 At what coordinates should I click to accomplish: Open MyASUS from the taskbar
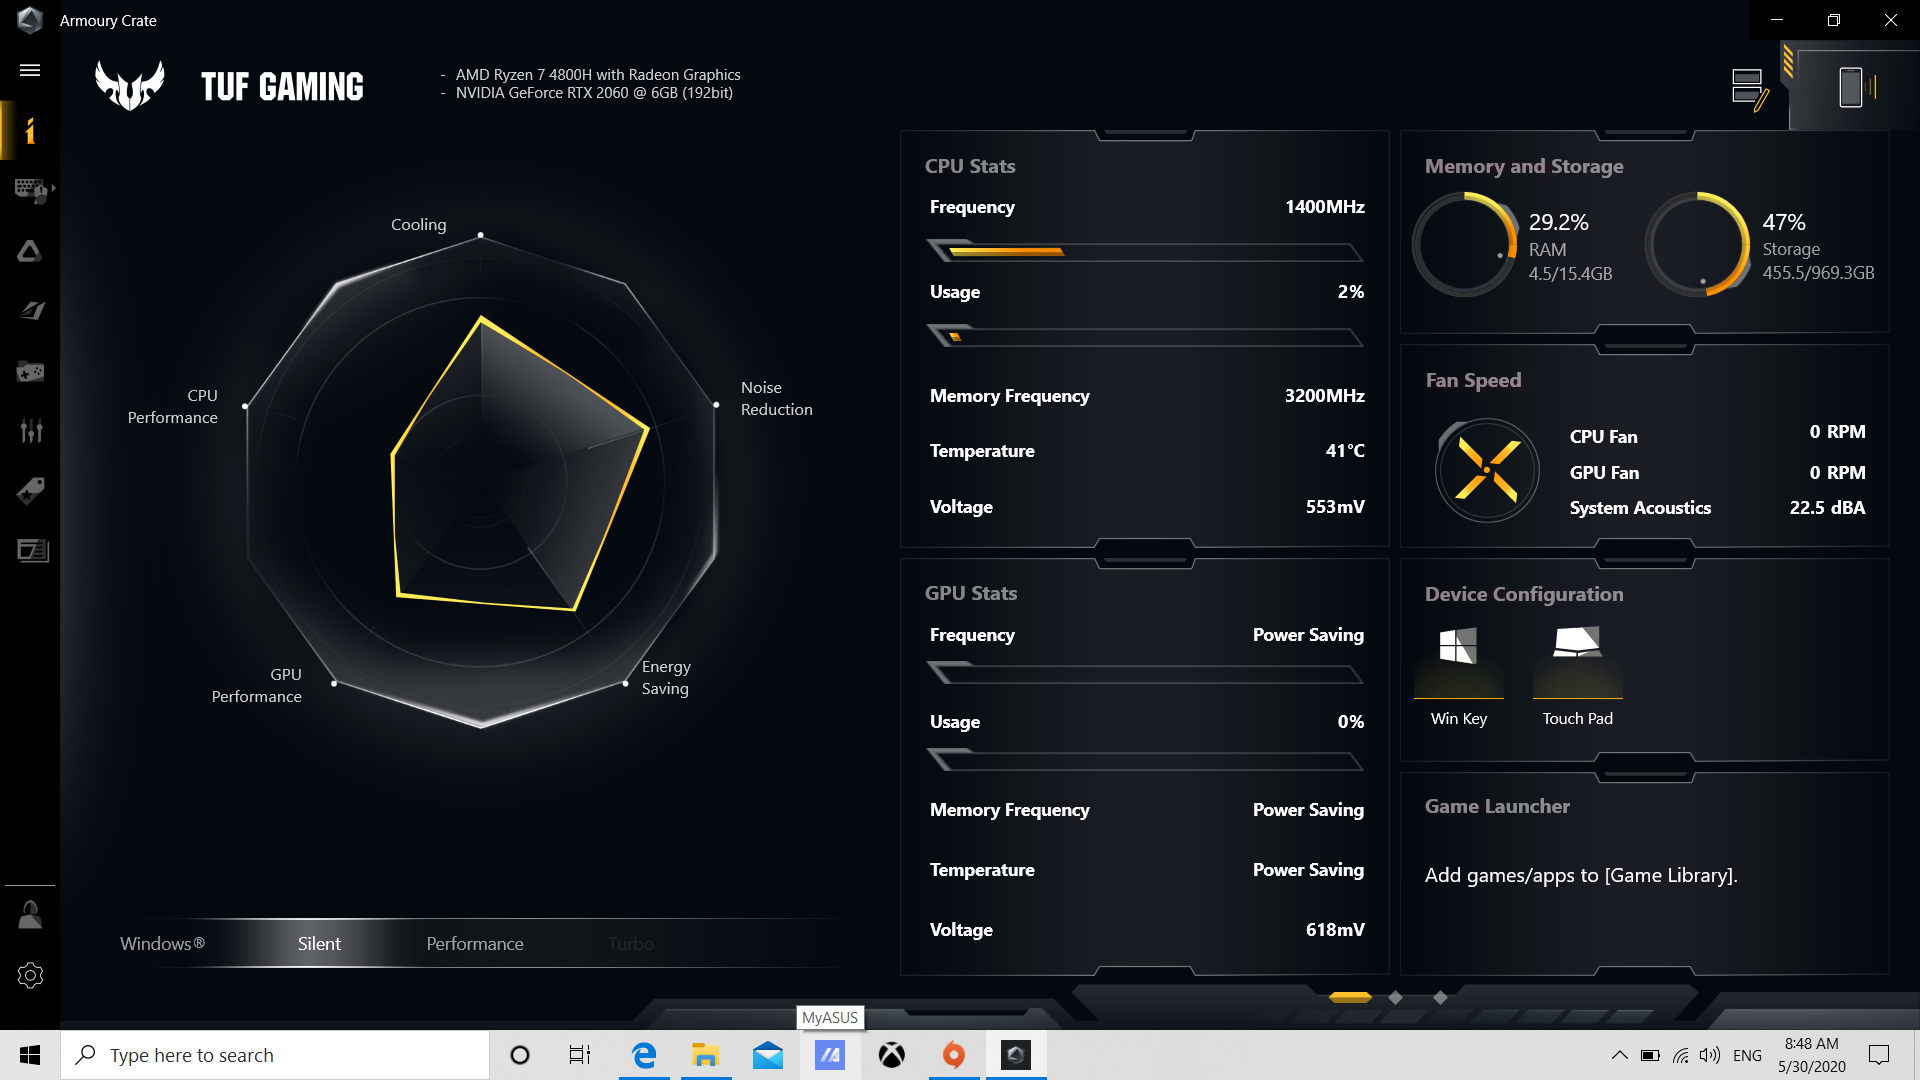830,1055
